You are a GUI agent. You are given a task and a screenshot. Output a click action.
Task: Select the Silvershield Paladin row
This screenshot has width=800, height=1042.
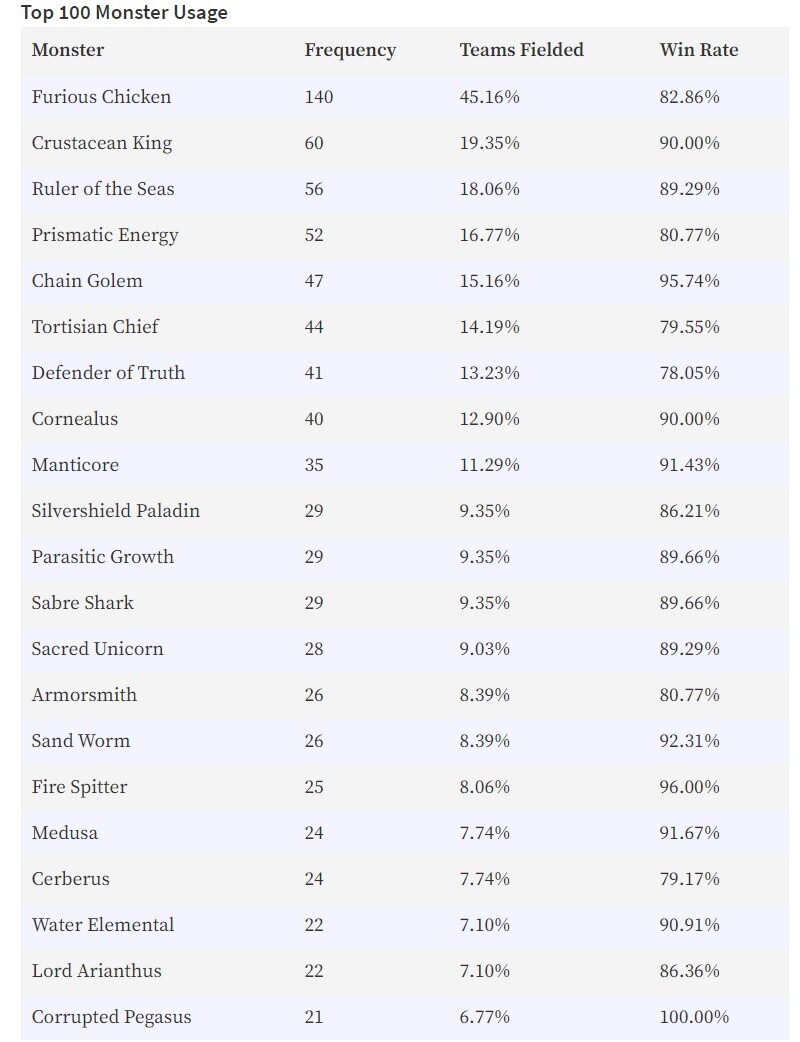click(405, 510)
